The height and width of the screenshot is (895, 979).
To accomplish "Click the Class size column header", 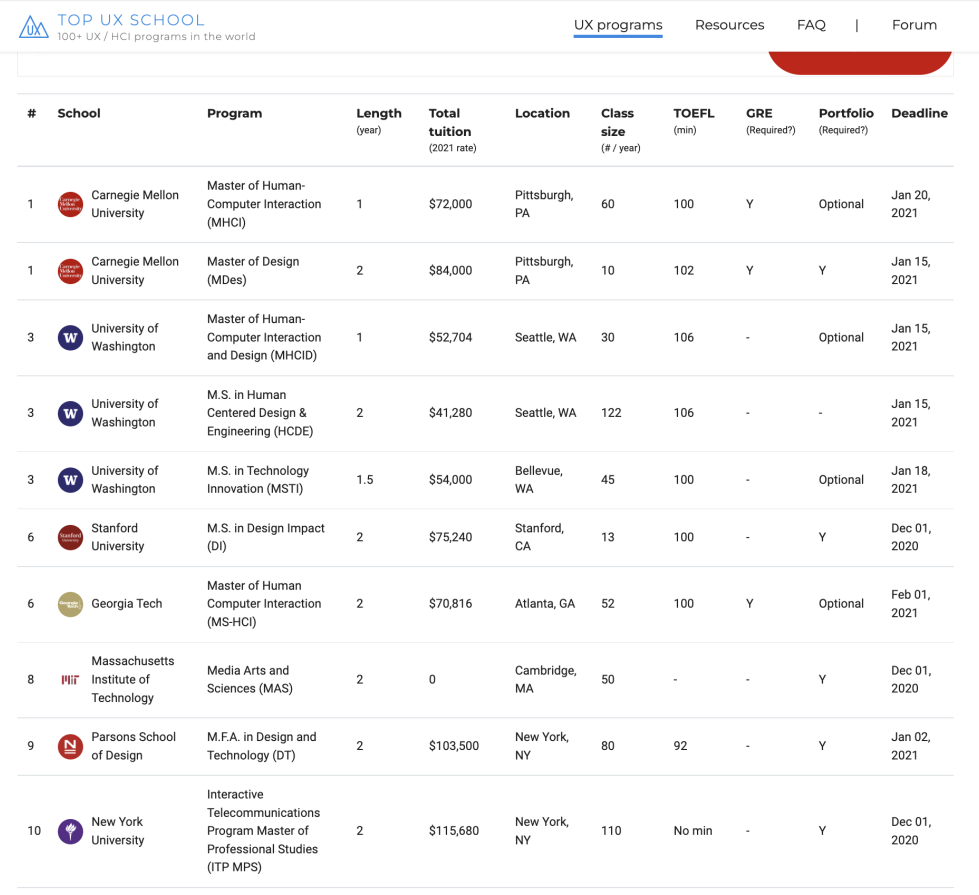I will [x=621, y=130].
